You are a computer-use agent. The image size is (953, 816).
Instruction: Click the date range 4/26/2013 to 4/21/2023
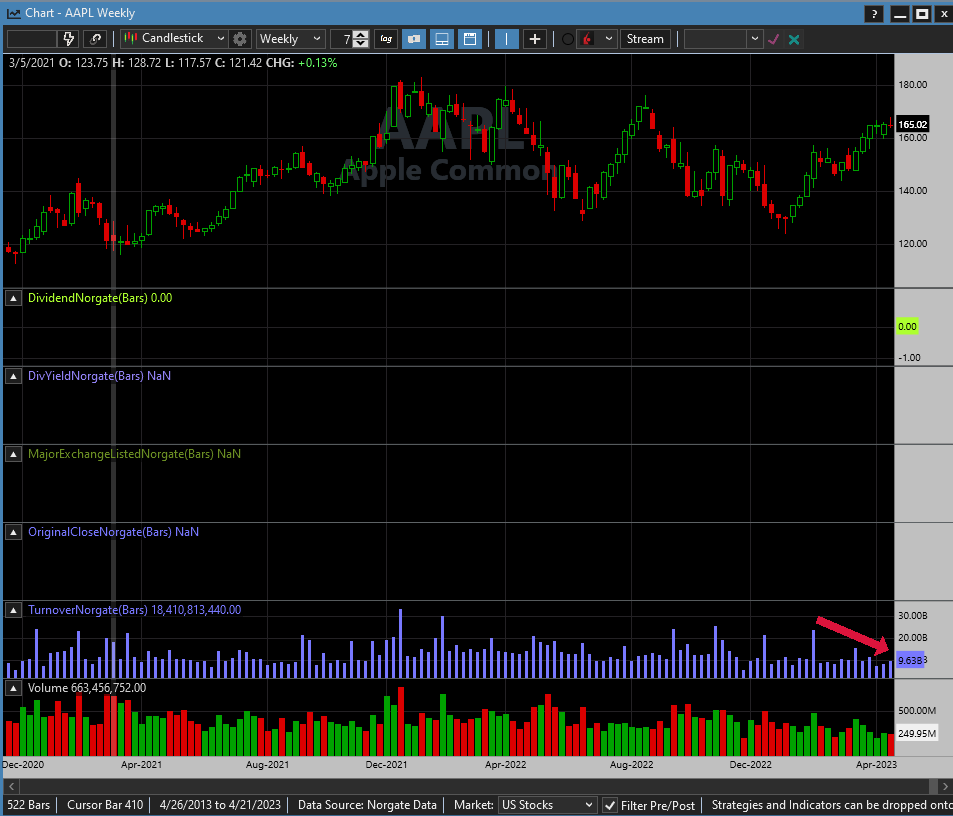tap(220, 805)
